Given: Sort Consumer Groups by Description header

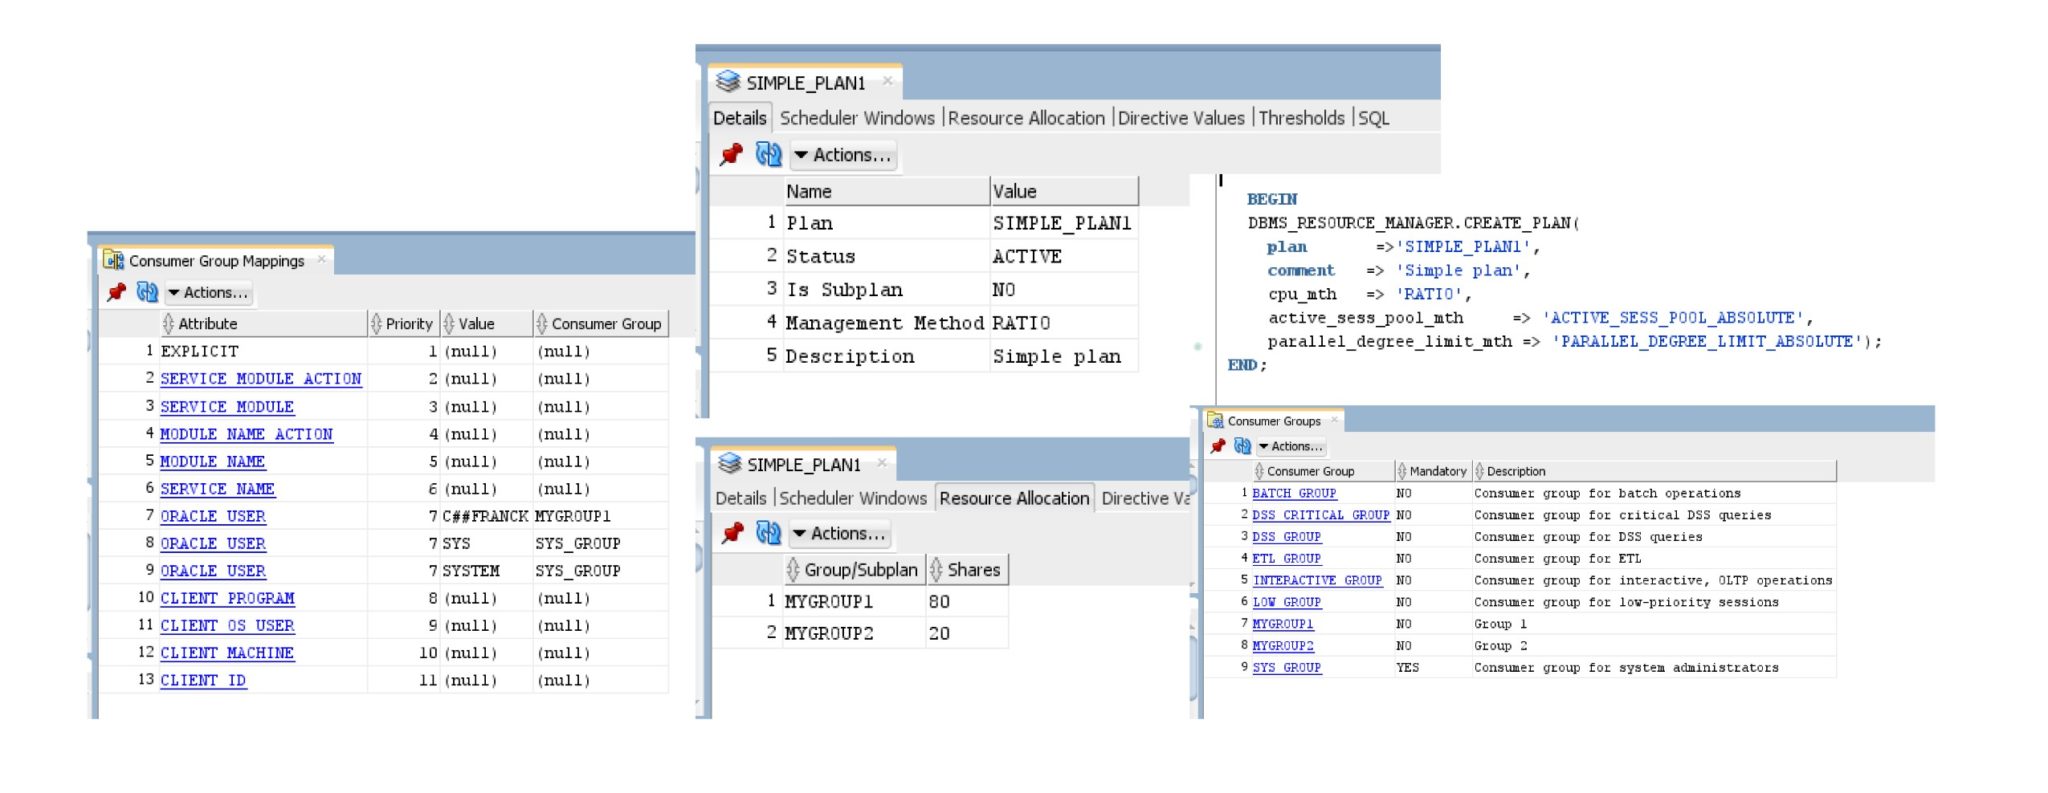Looking at the screenshot, I should click(x=1654, y=471).
